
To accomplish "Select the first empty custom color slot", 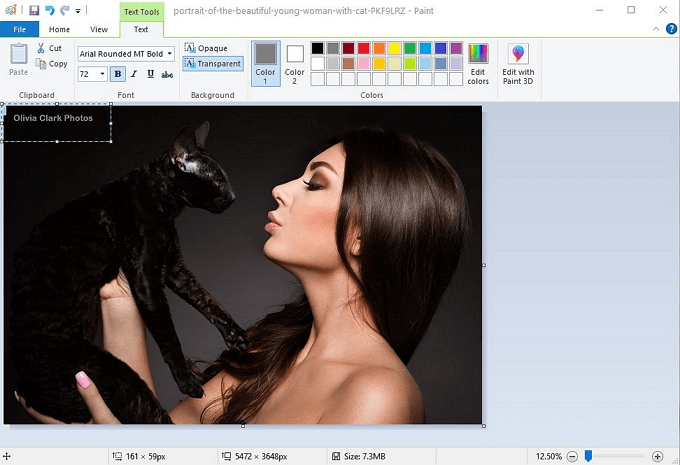I will point(317,79).
